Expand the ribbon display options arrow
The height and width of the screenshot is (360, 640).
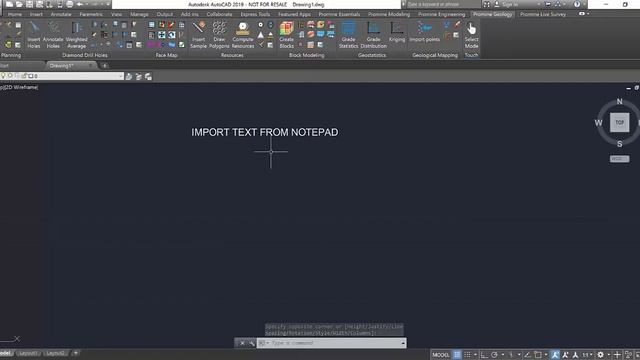pos(588,14)
